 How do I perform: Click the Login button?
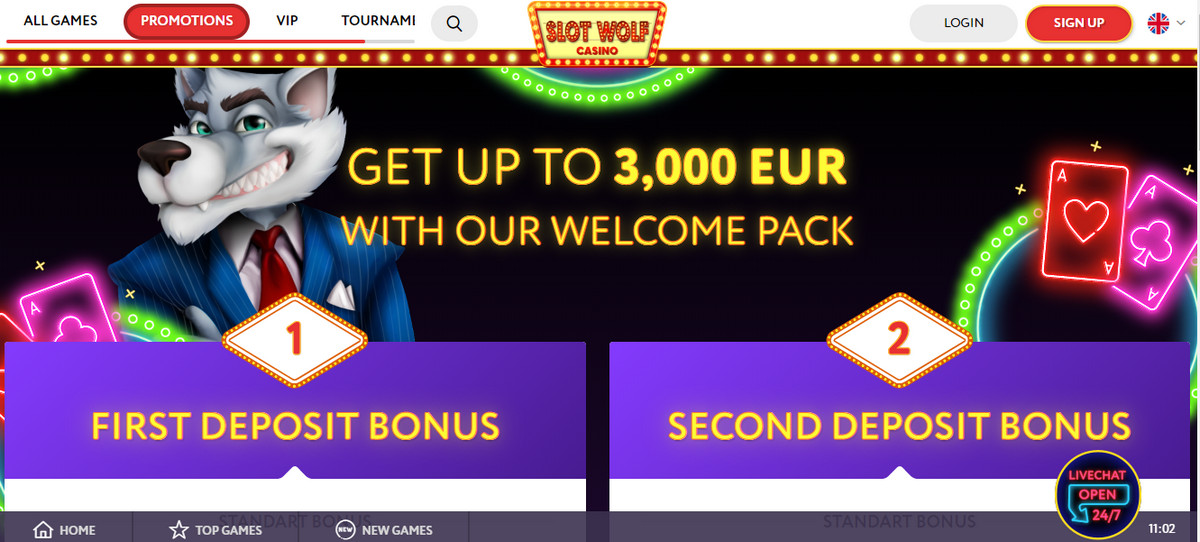tap(964, 22)
